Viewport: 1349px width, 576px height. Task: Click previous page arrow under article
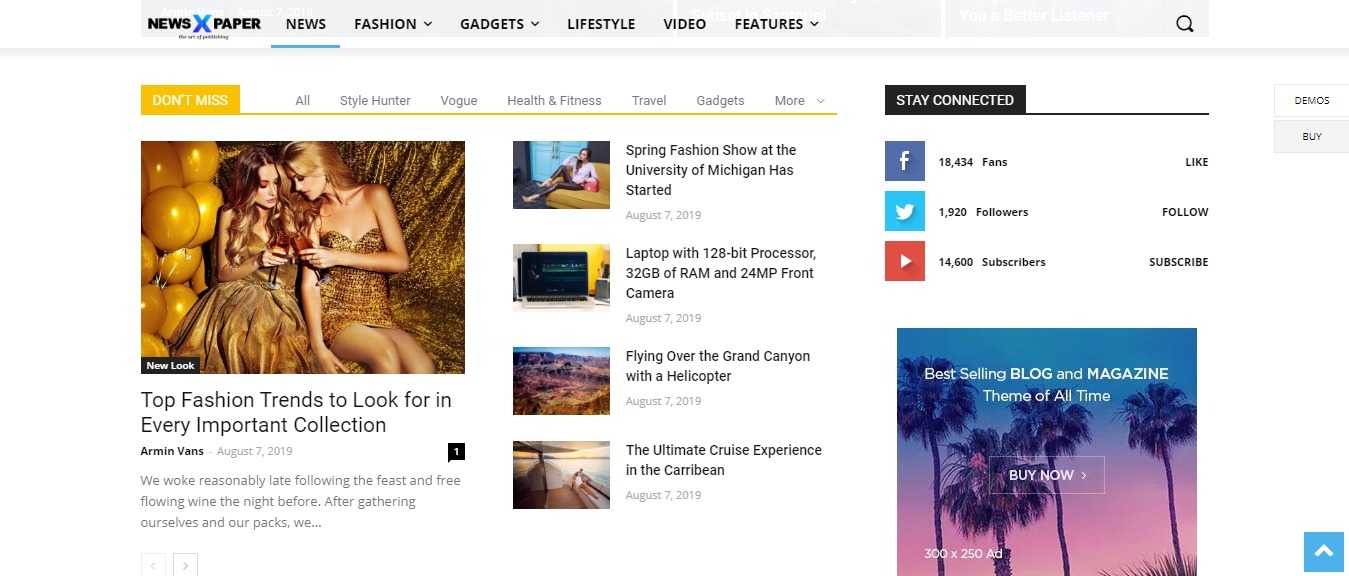153,565
